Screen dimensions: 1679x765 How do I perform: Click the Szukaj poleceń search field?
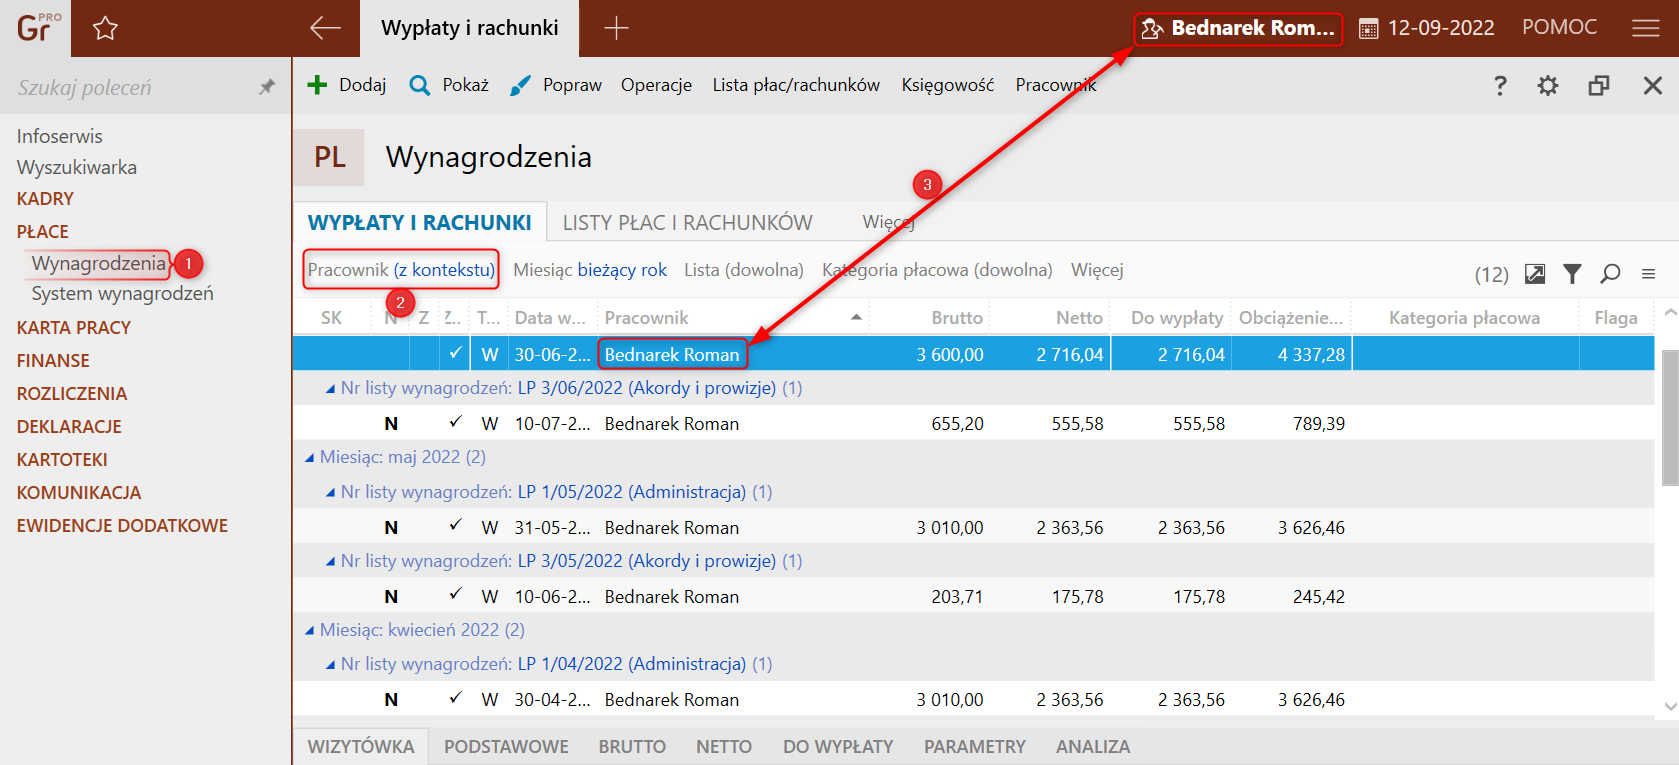click(x=130, y=87)
